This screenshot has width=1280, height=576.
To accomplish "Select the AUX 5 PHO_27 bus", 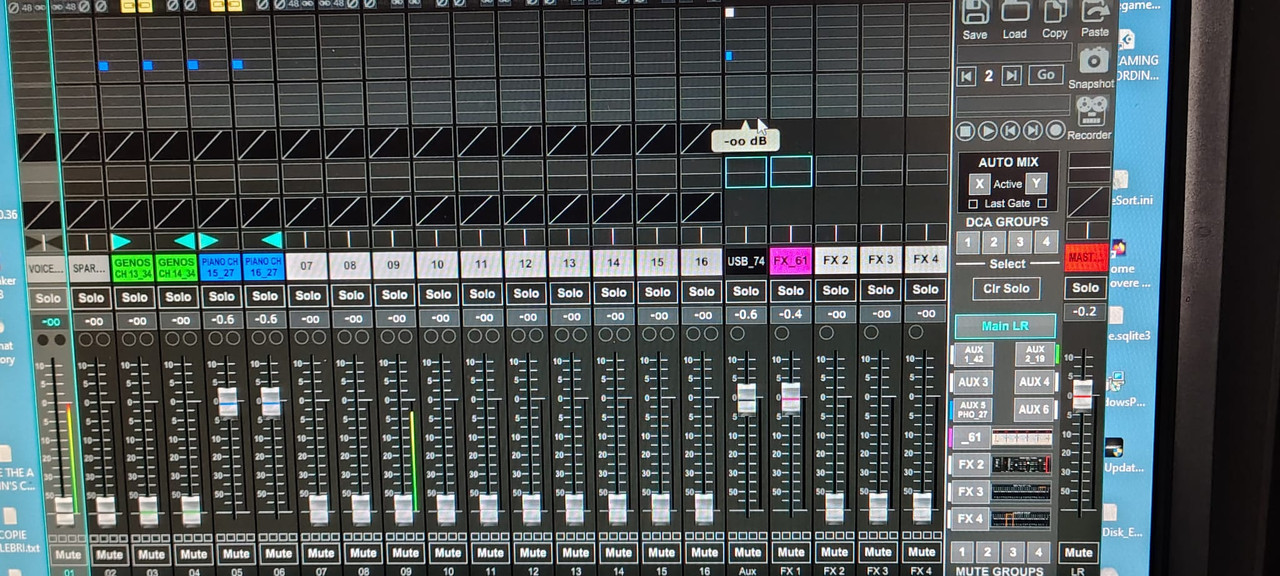I will (972, 410).
